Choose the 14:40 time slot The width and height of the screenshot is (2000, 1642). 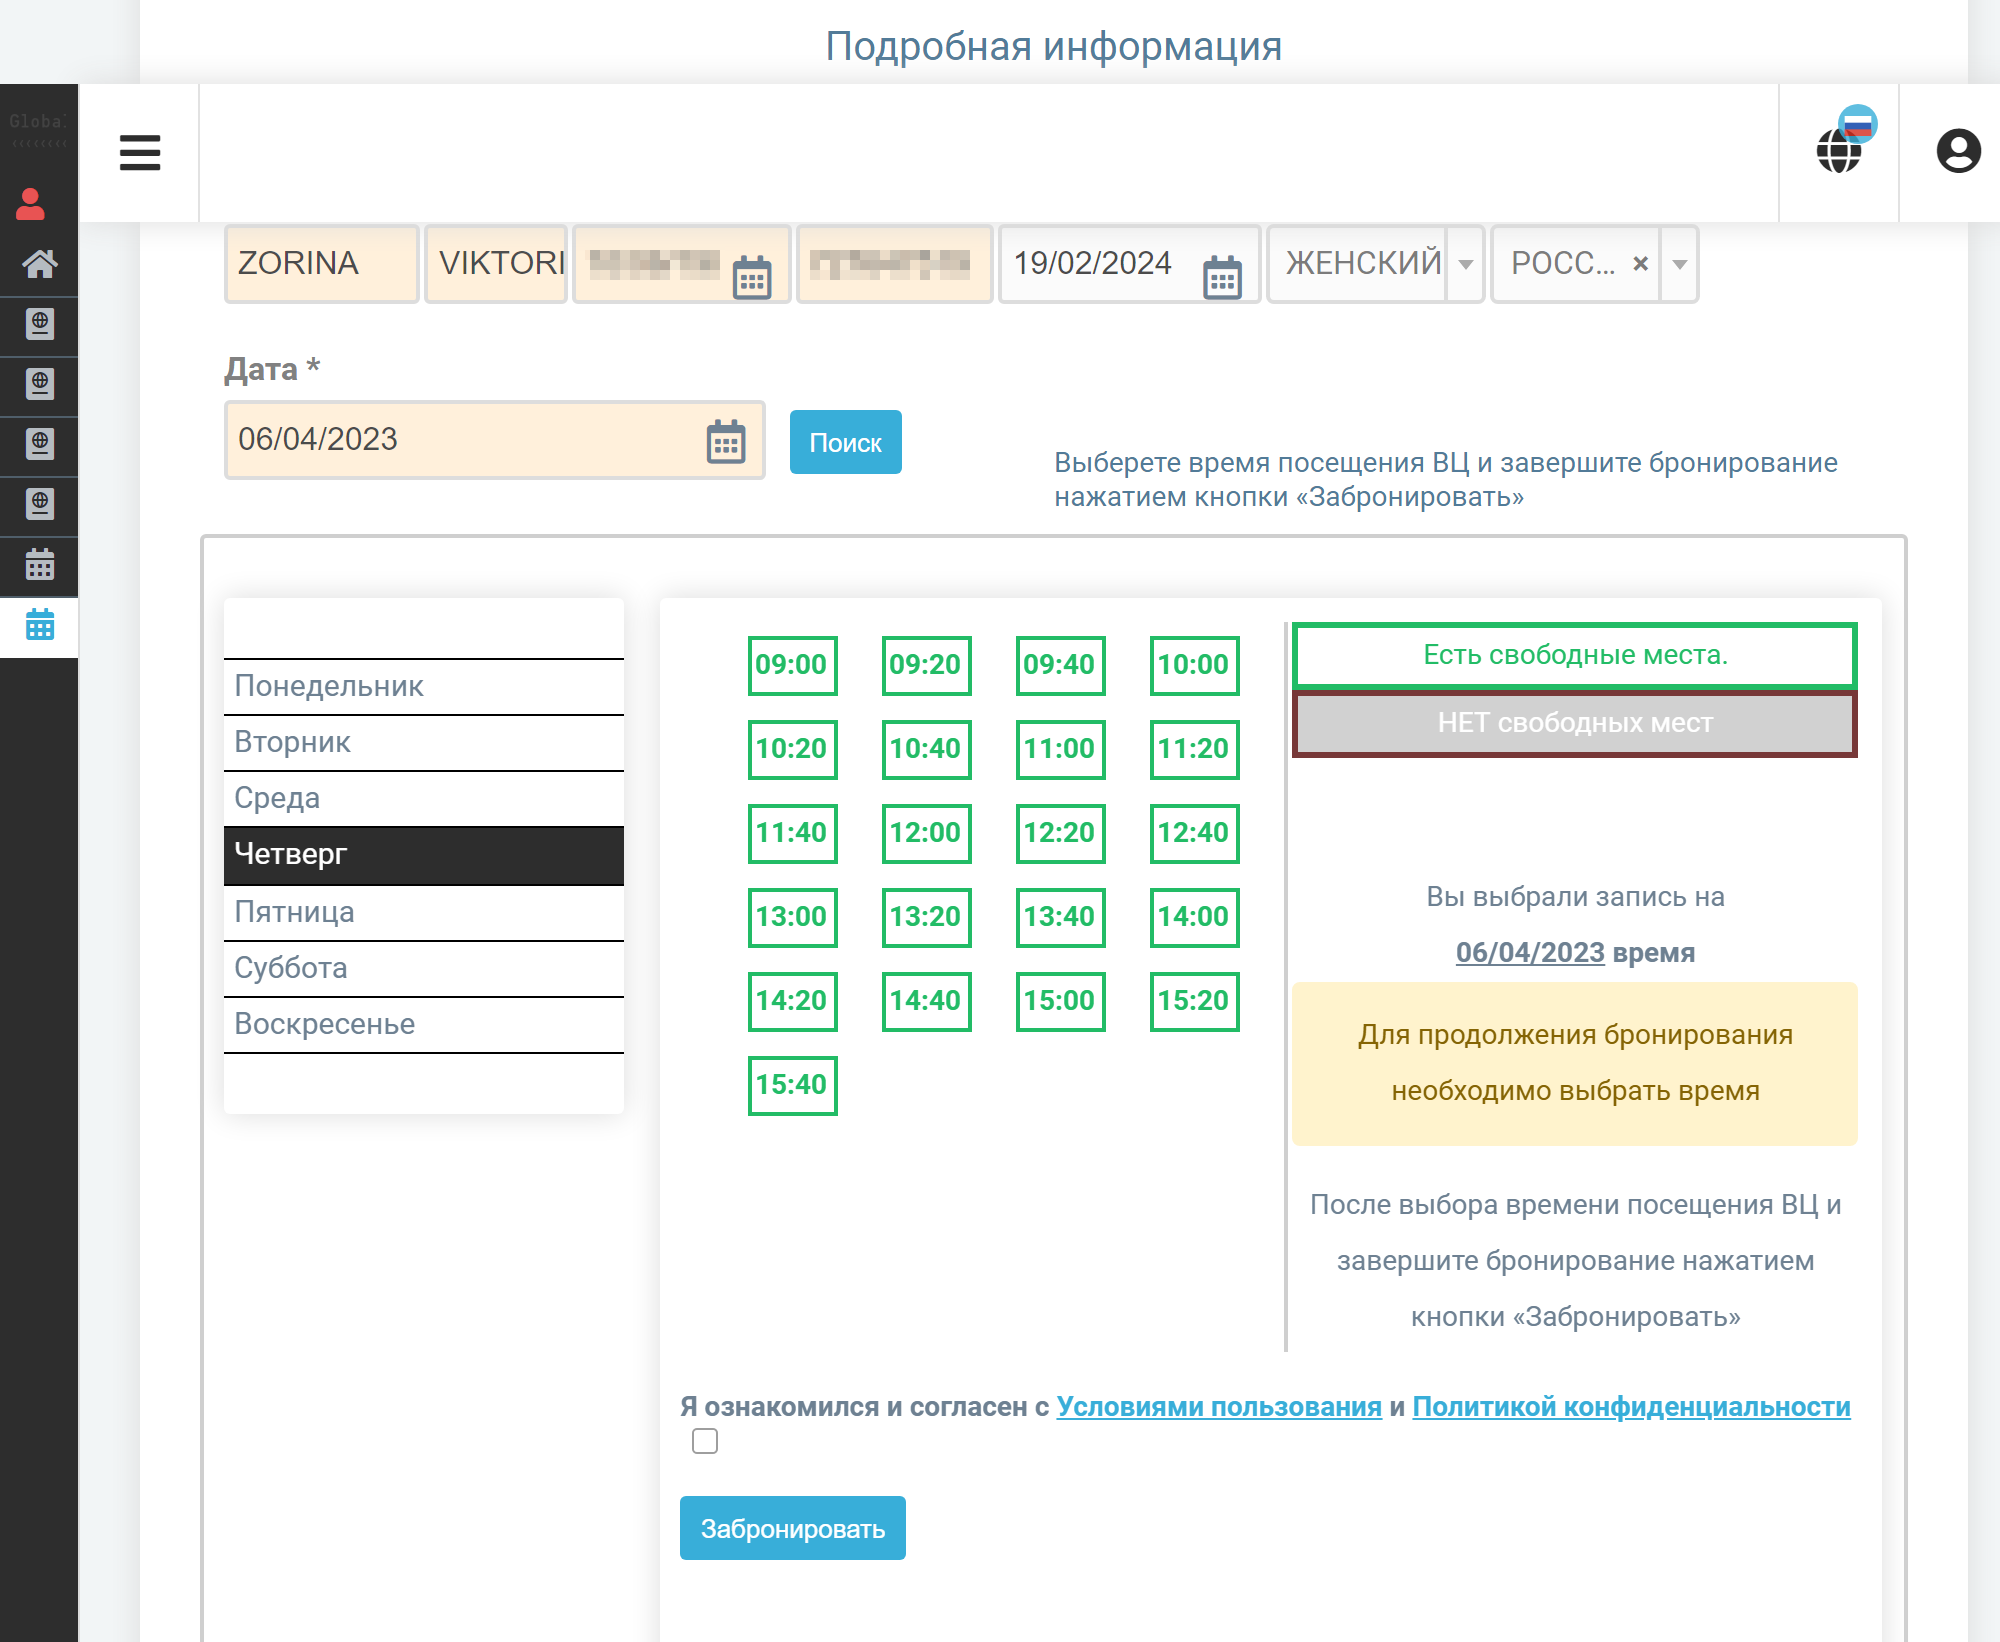926,1001
